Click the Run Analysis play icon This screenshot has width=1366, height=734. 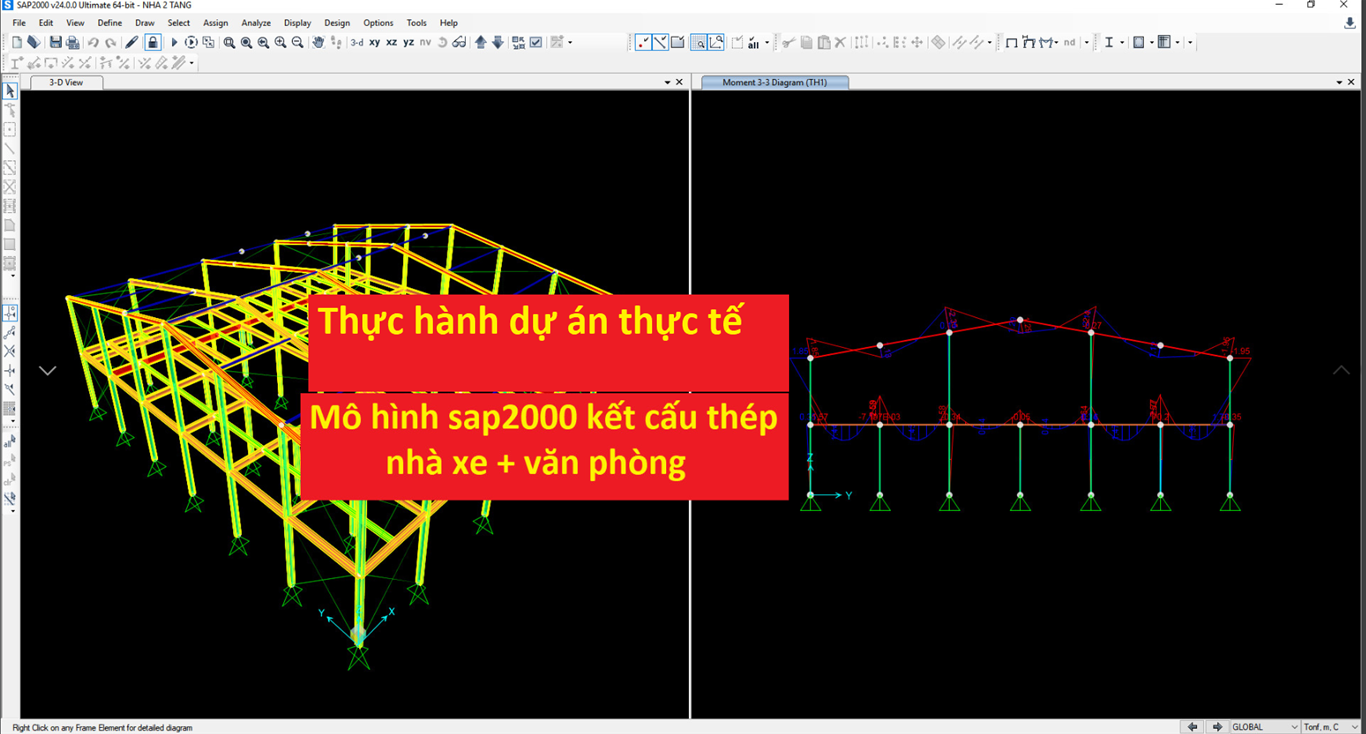tap(174, 42)
